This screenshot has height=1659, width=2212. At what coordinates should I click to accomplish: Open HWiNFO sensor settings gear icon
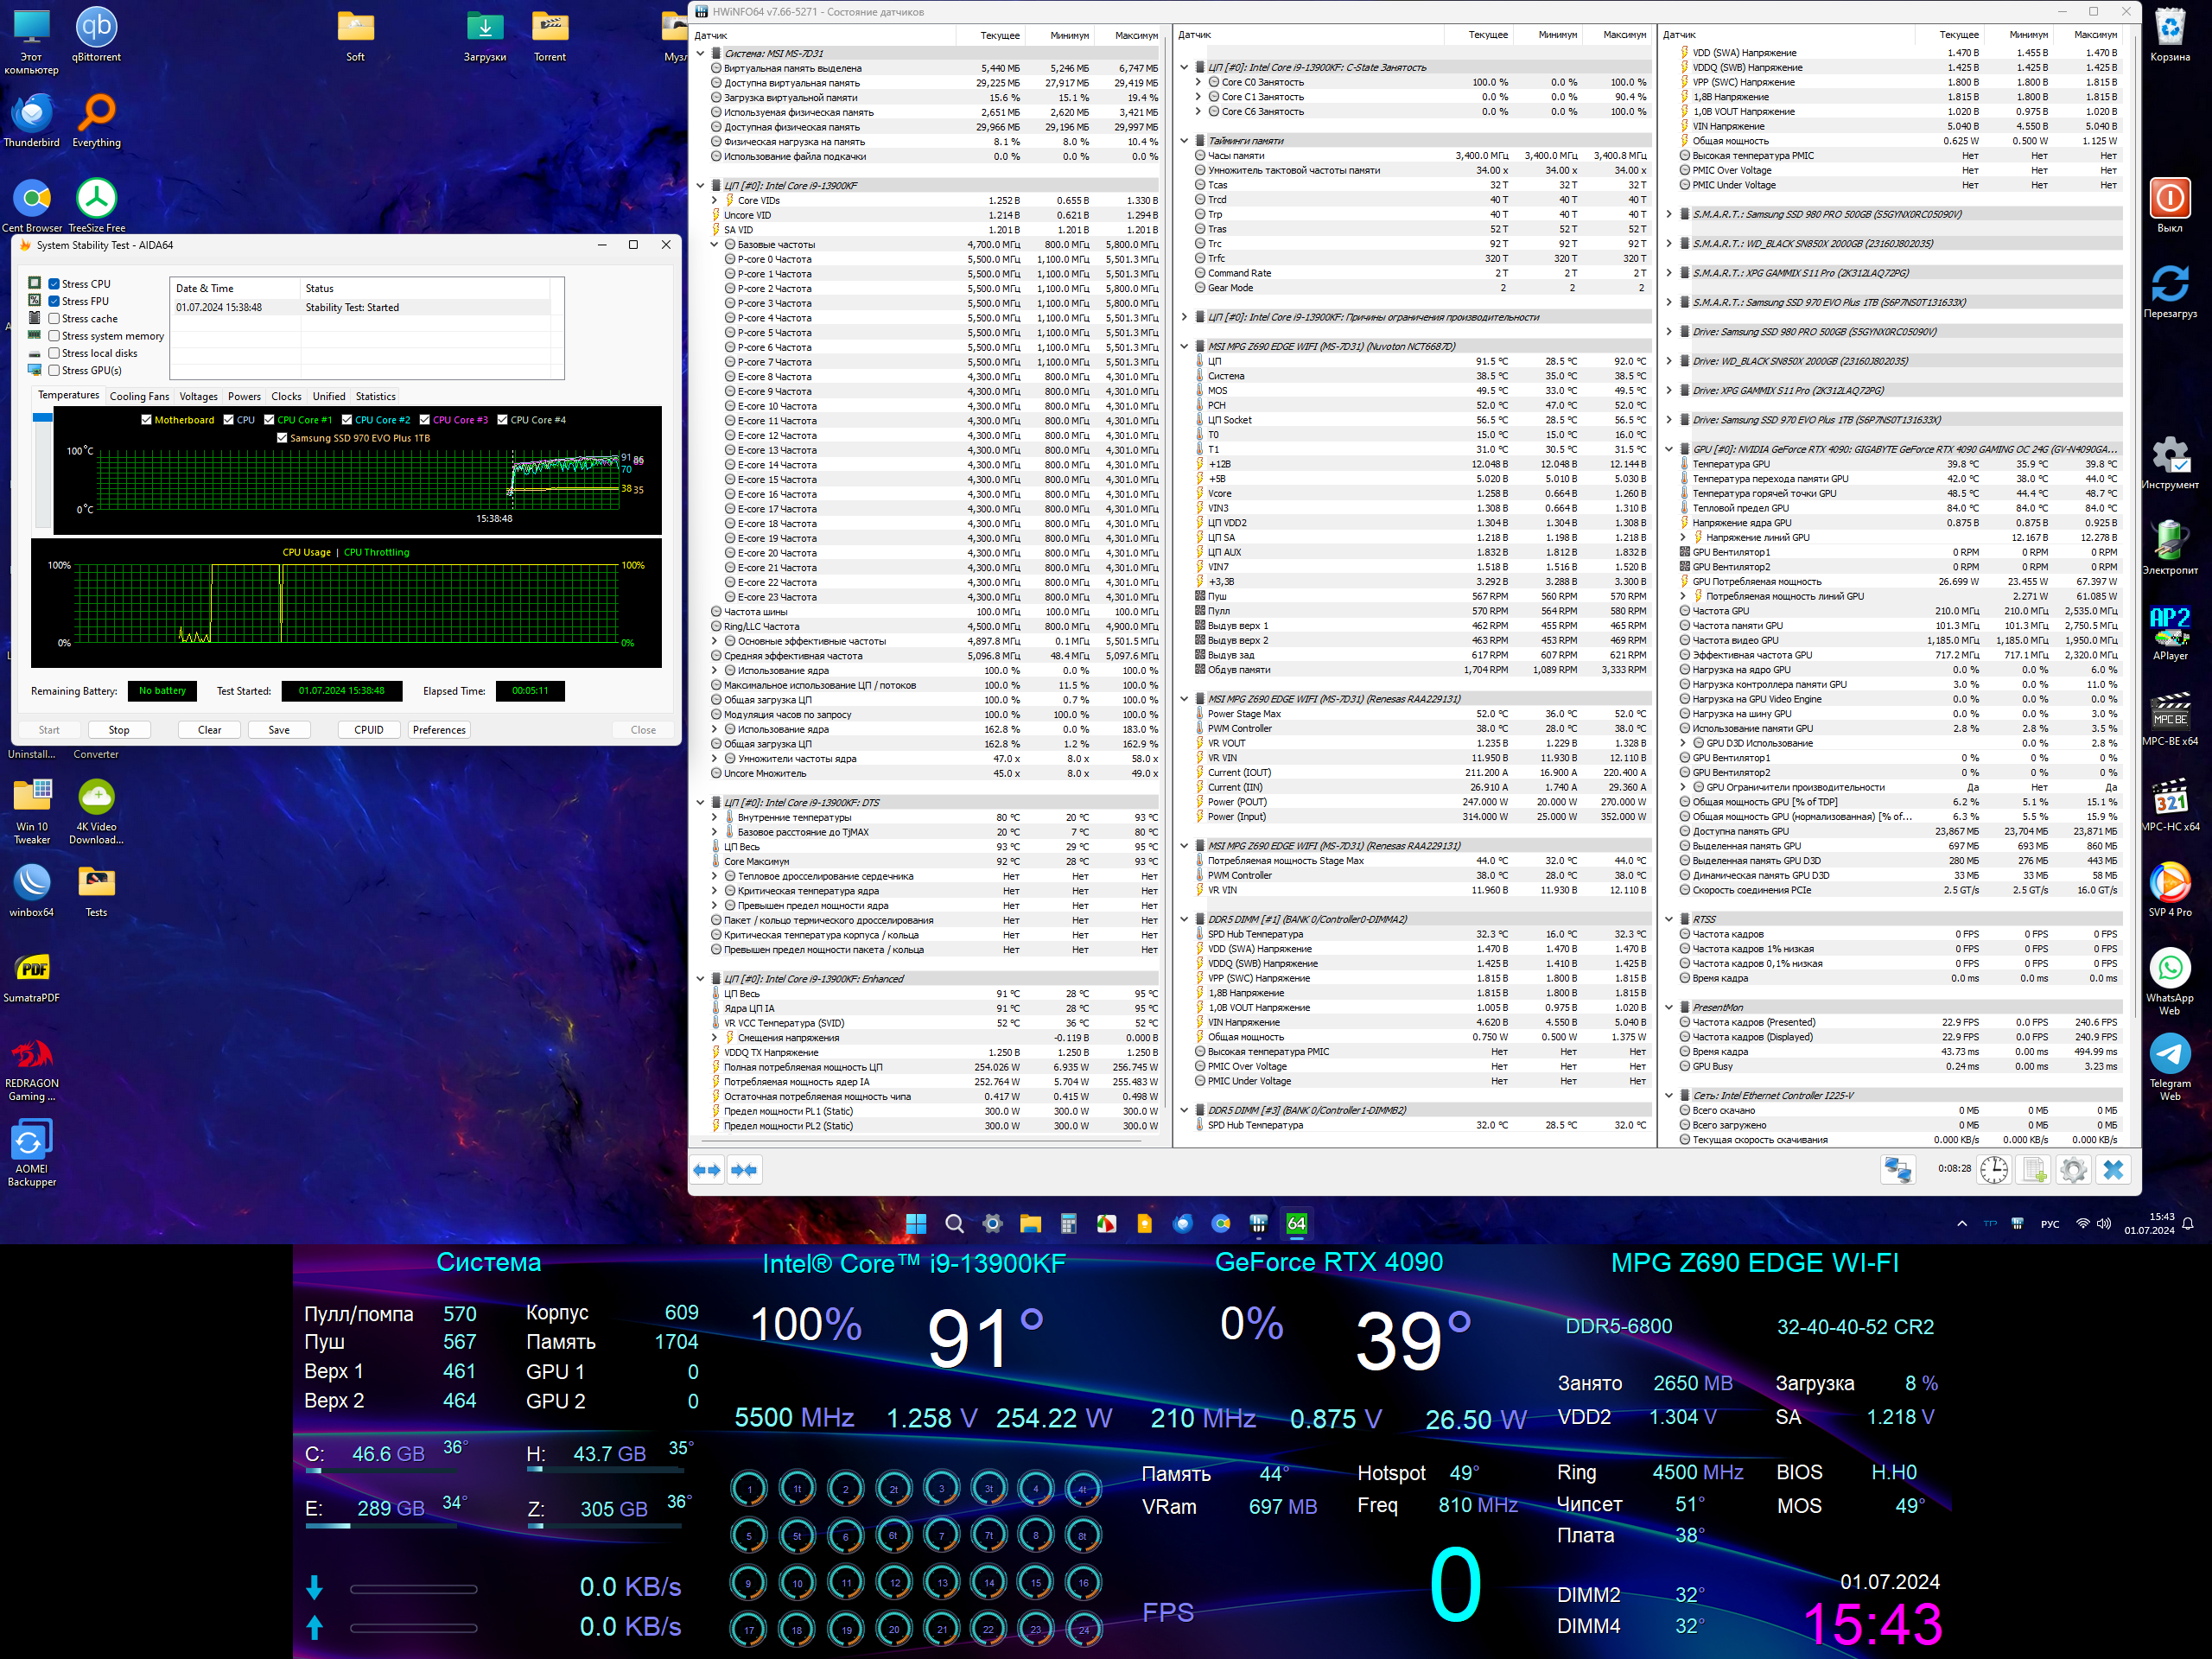[x=2073, y=1169]
